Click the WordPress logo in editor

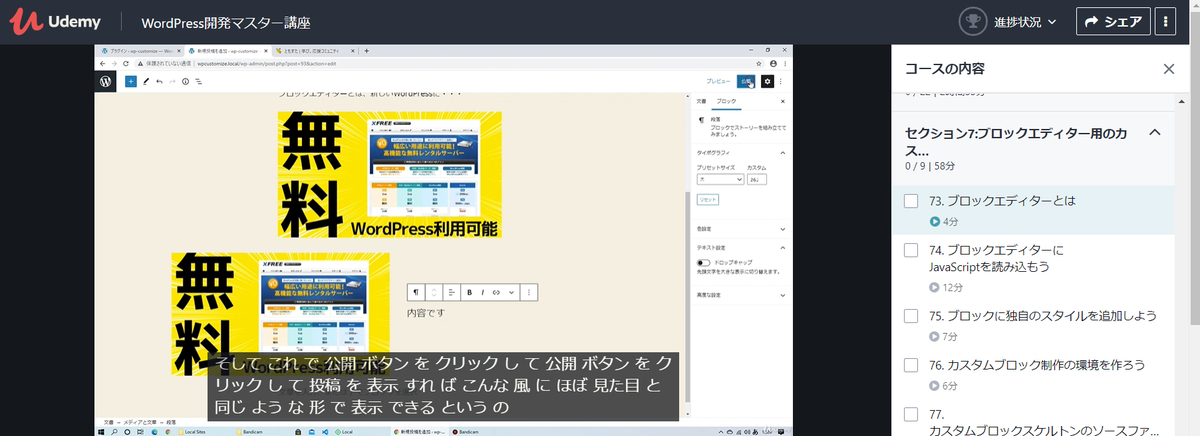[x=105, y=81]
